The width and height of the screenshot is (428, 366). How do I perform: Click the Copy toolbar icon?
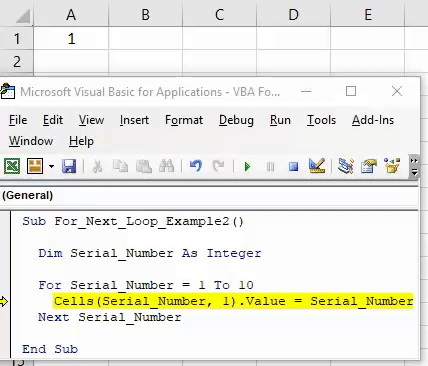(x=120, y=166)
